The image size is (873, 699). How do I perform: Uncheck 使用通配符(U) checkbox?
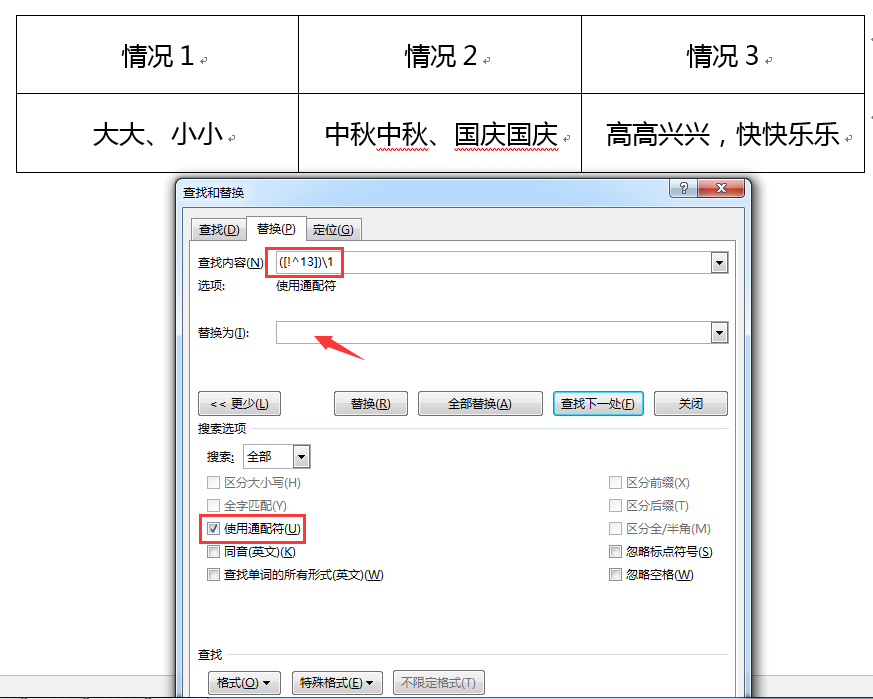213,529
